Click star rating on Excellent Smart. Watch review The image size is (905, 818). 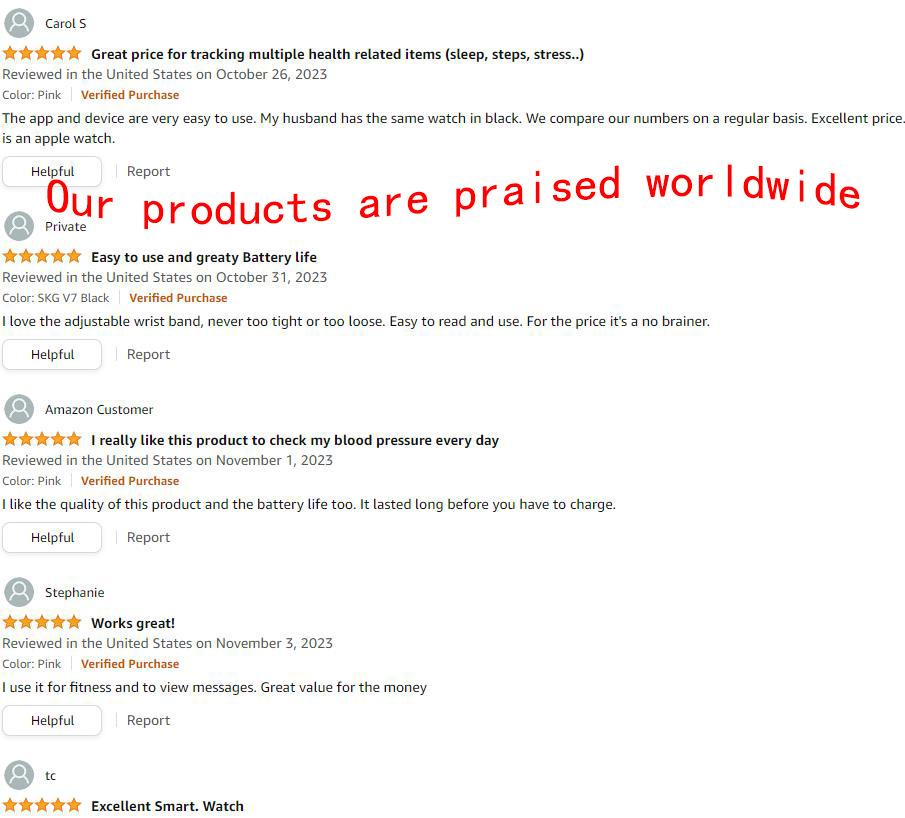[x=42, y=806]
